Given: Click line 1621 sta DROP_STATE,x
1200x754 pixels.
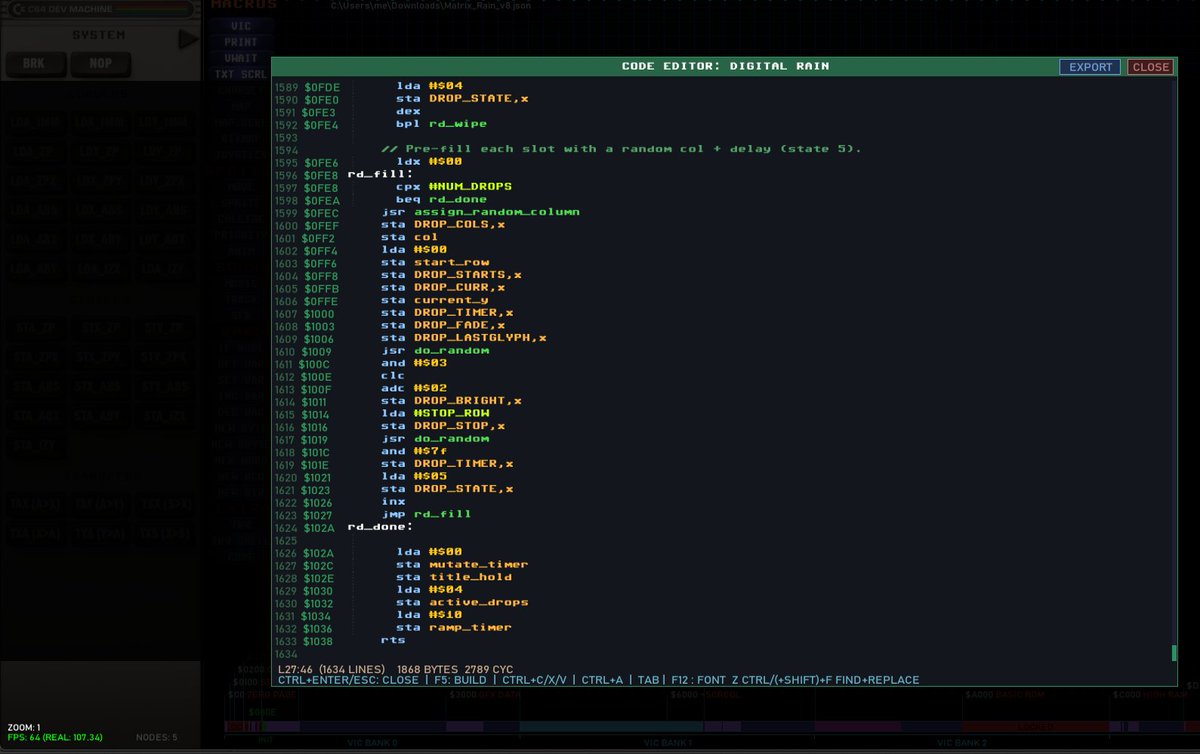Looking at the screenshot, I should [447, 489].
